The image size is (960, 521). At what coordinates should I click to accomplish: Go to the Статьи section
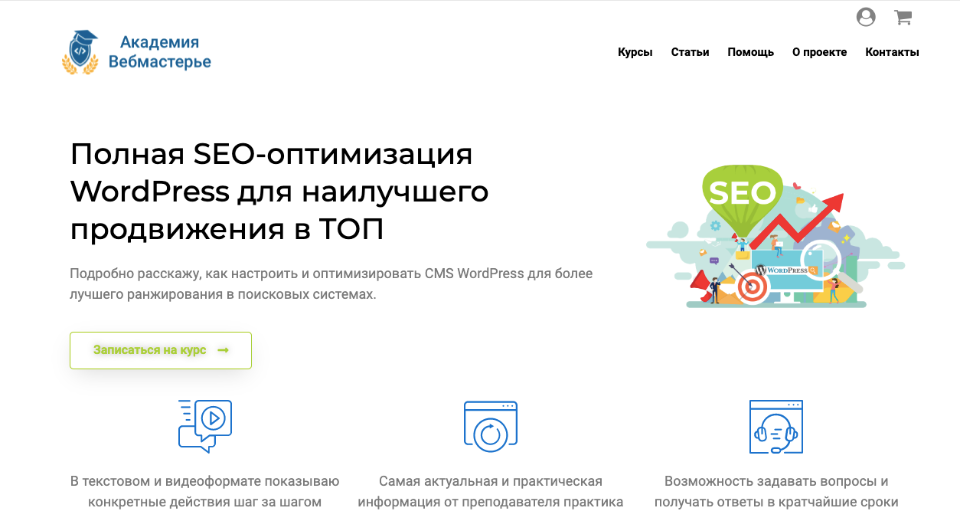(690, 52)
